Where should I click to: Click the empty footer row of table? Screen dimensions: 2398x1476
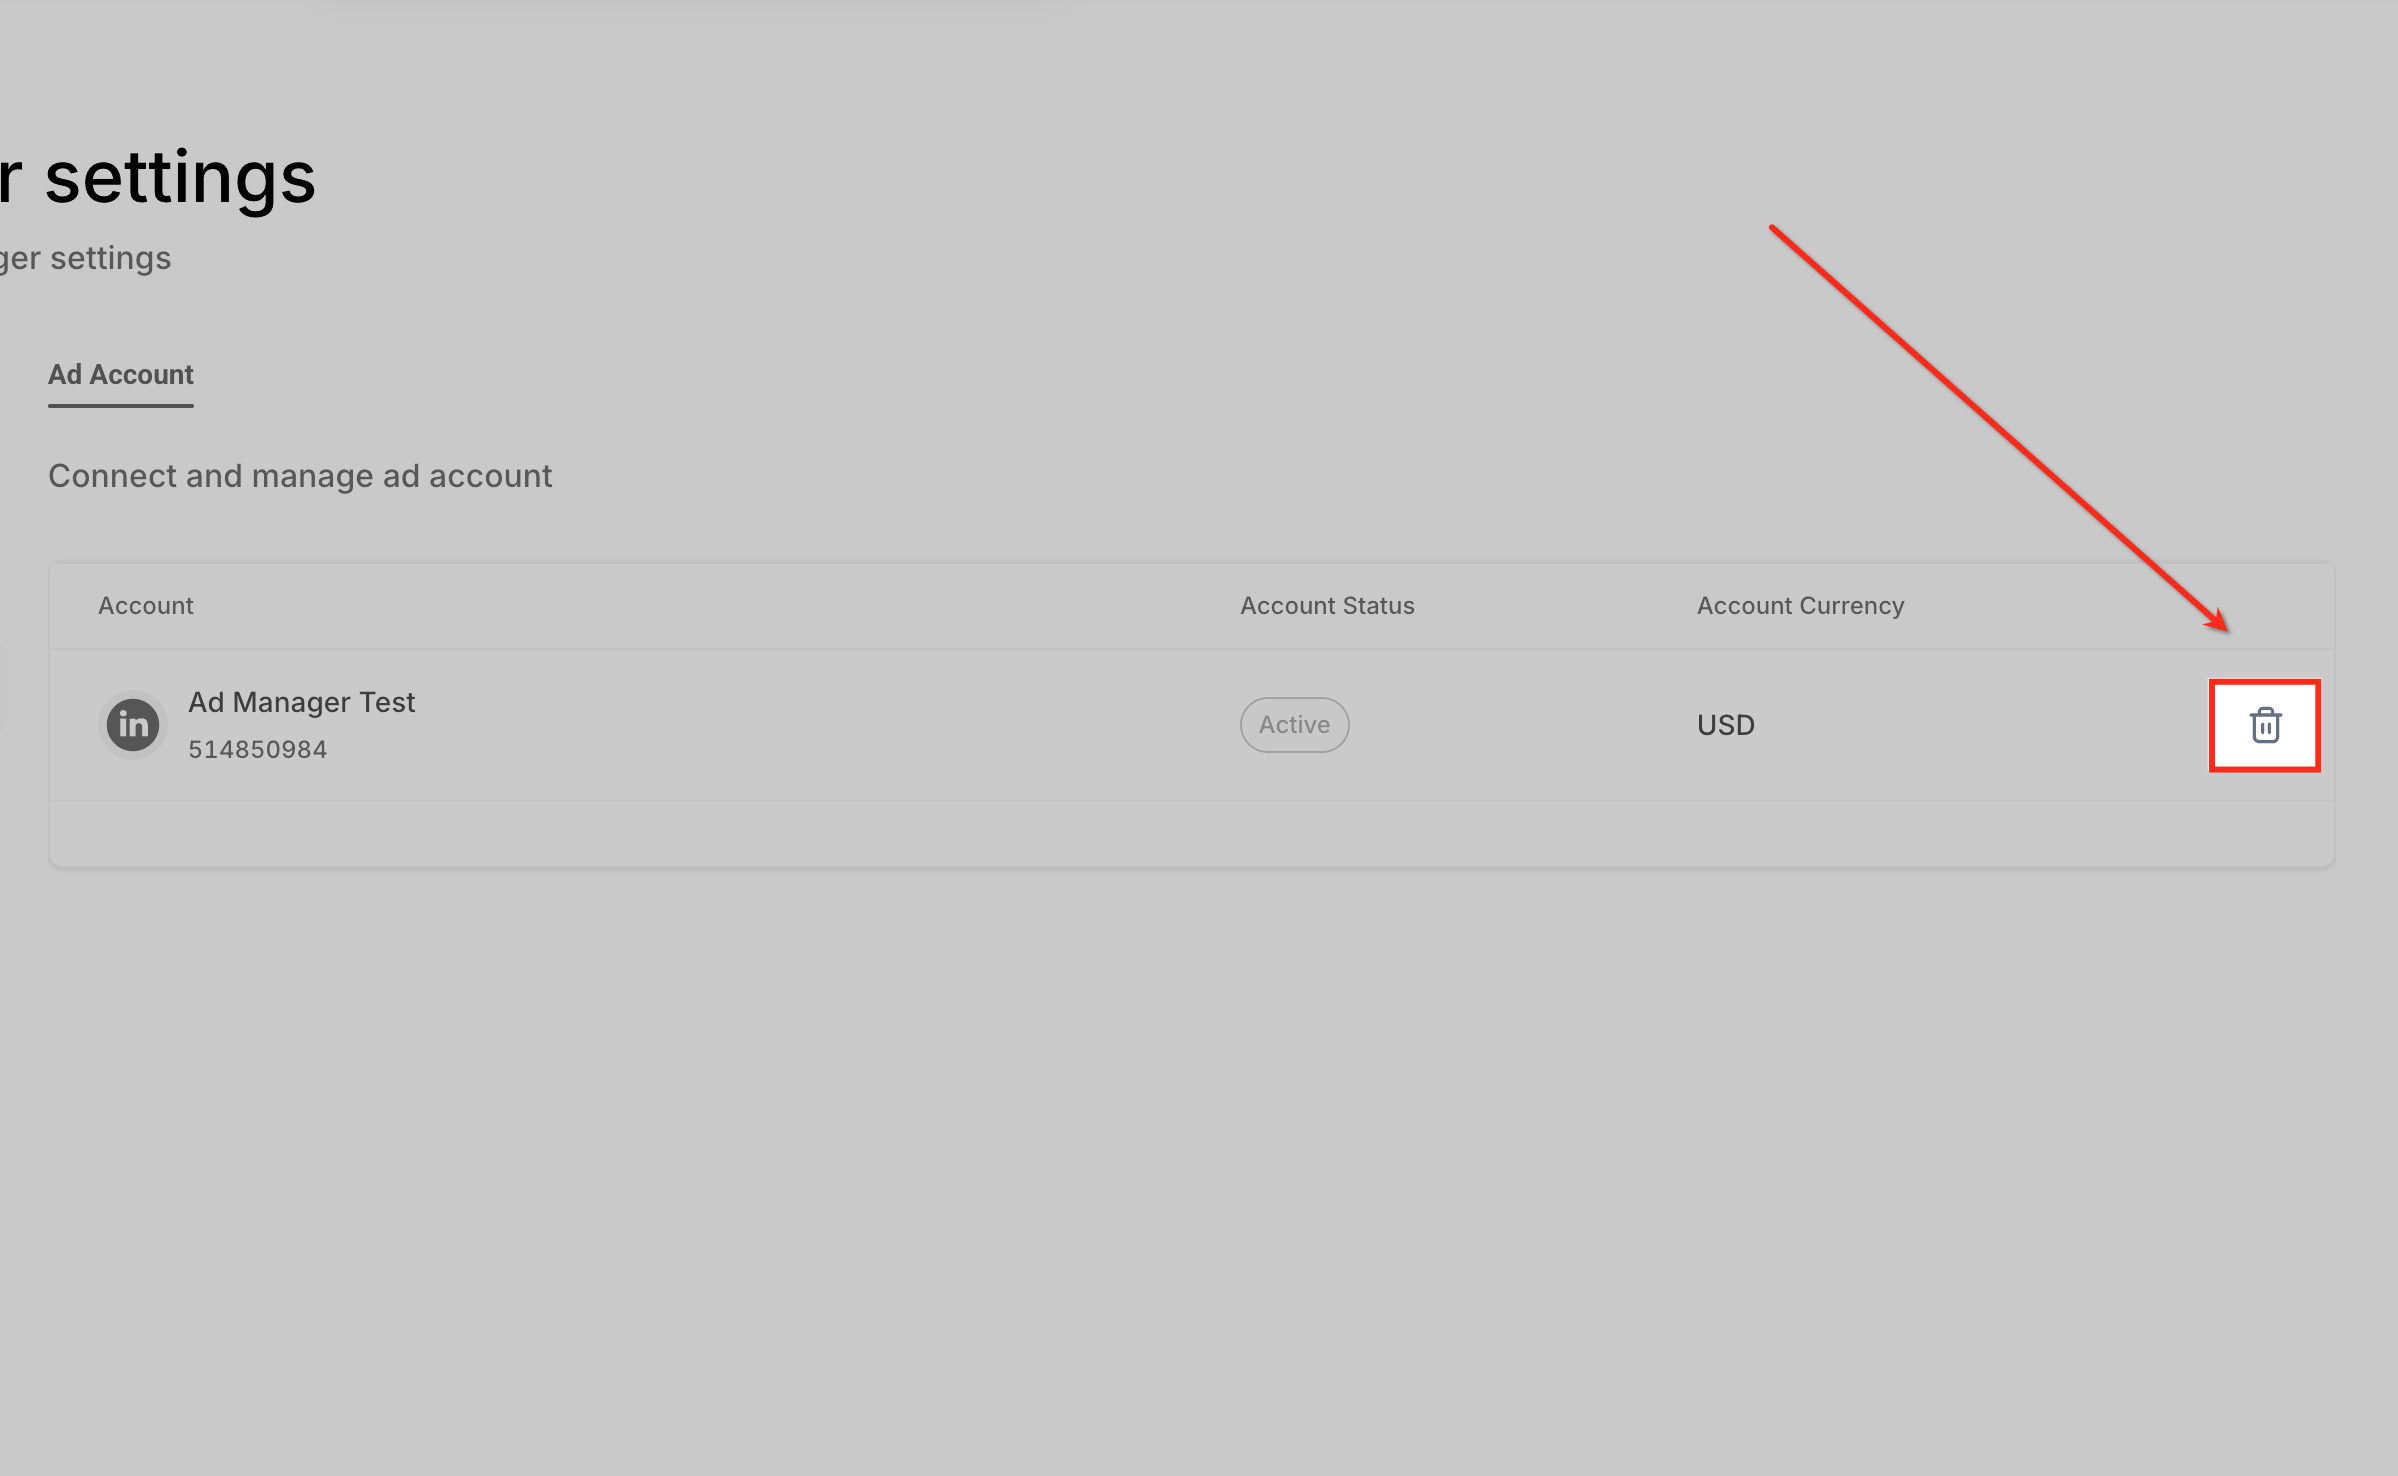[1190, 833]
